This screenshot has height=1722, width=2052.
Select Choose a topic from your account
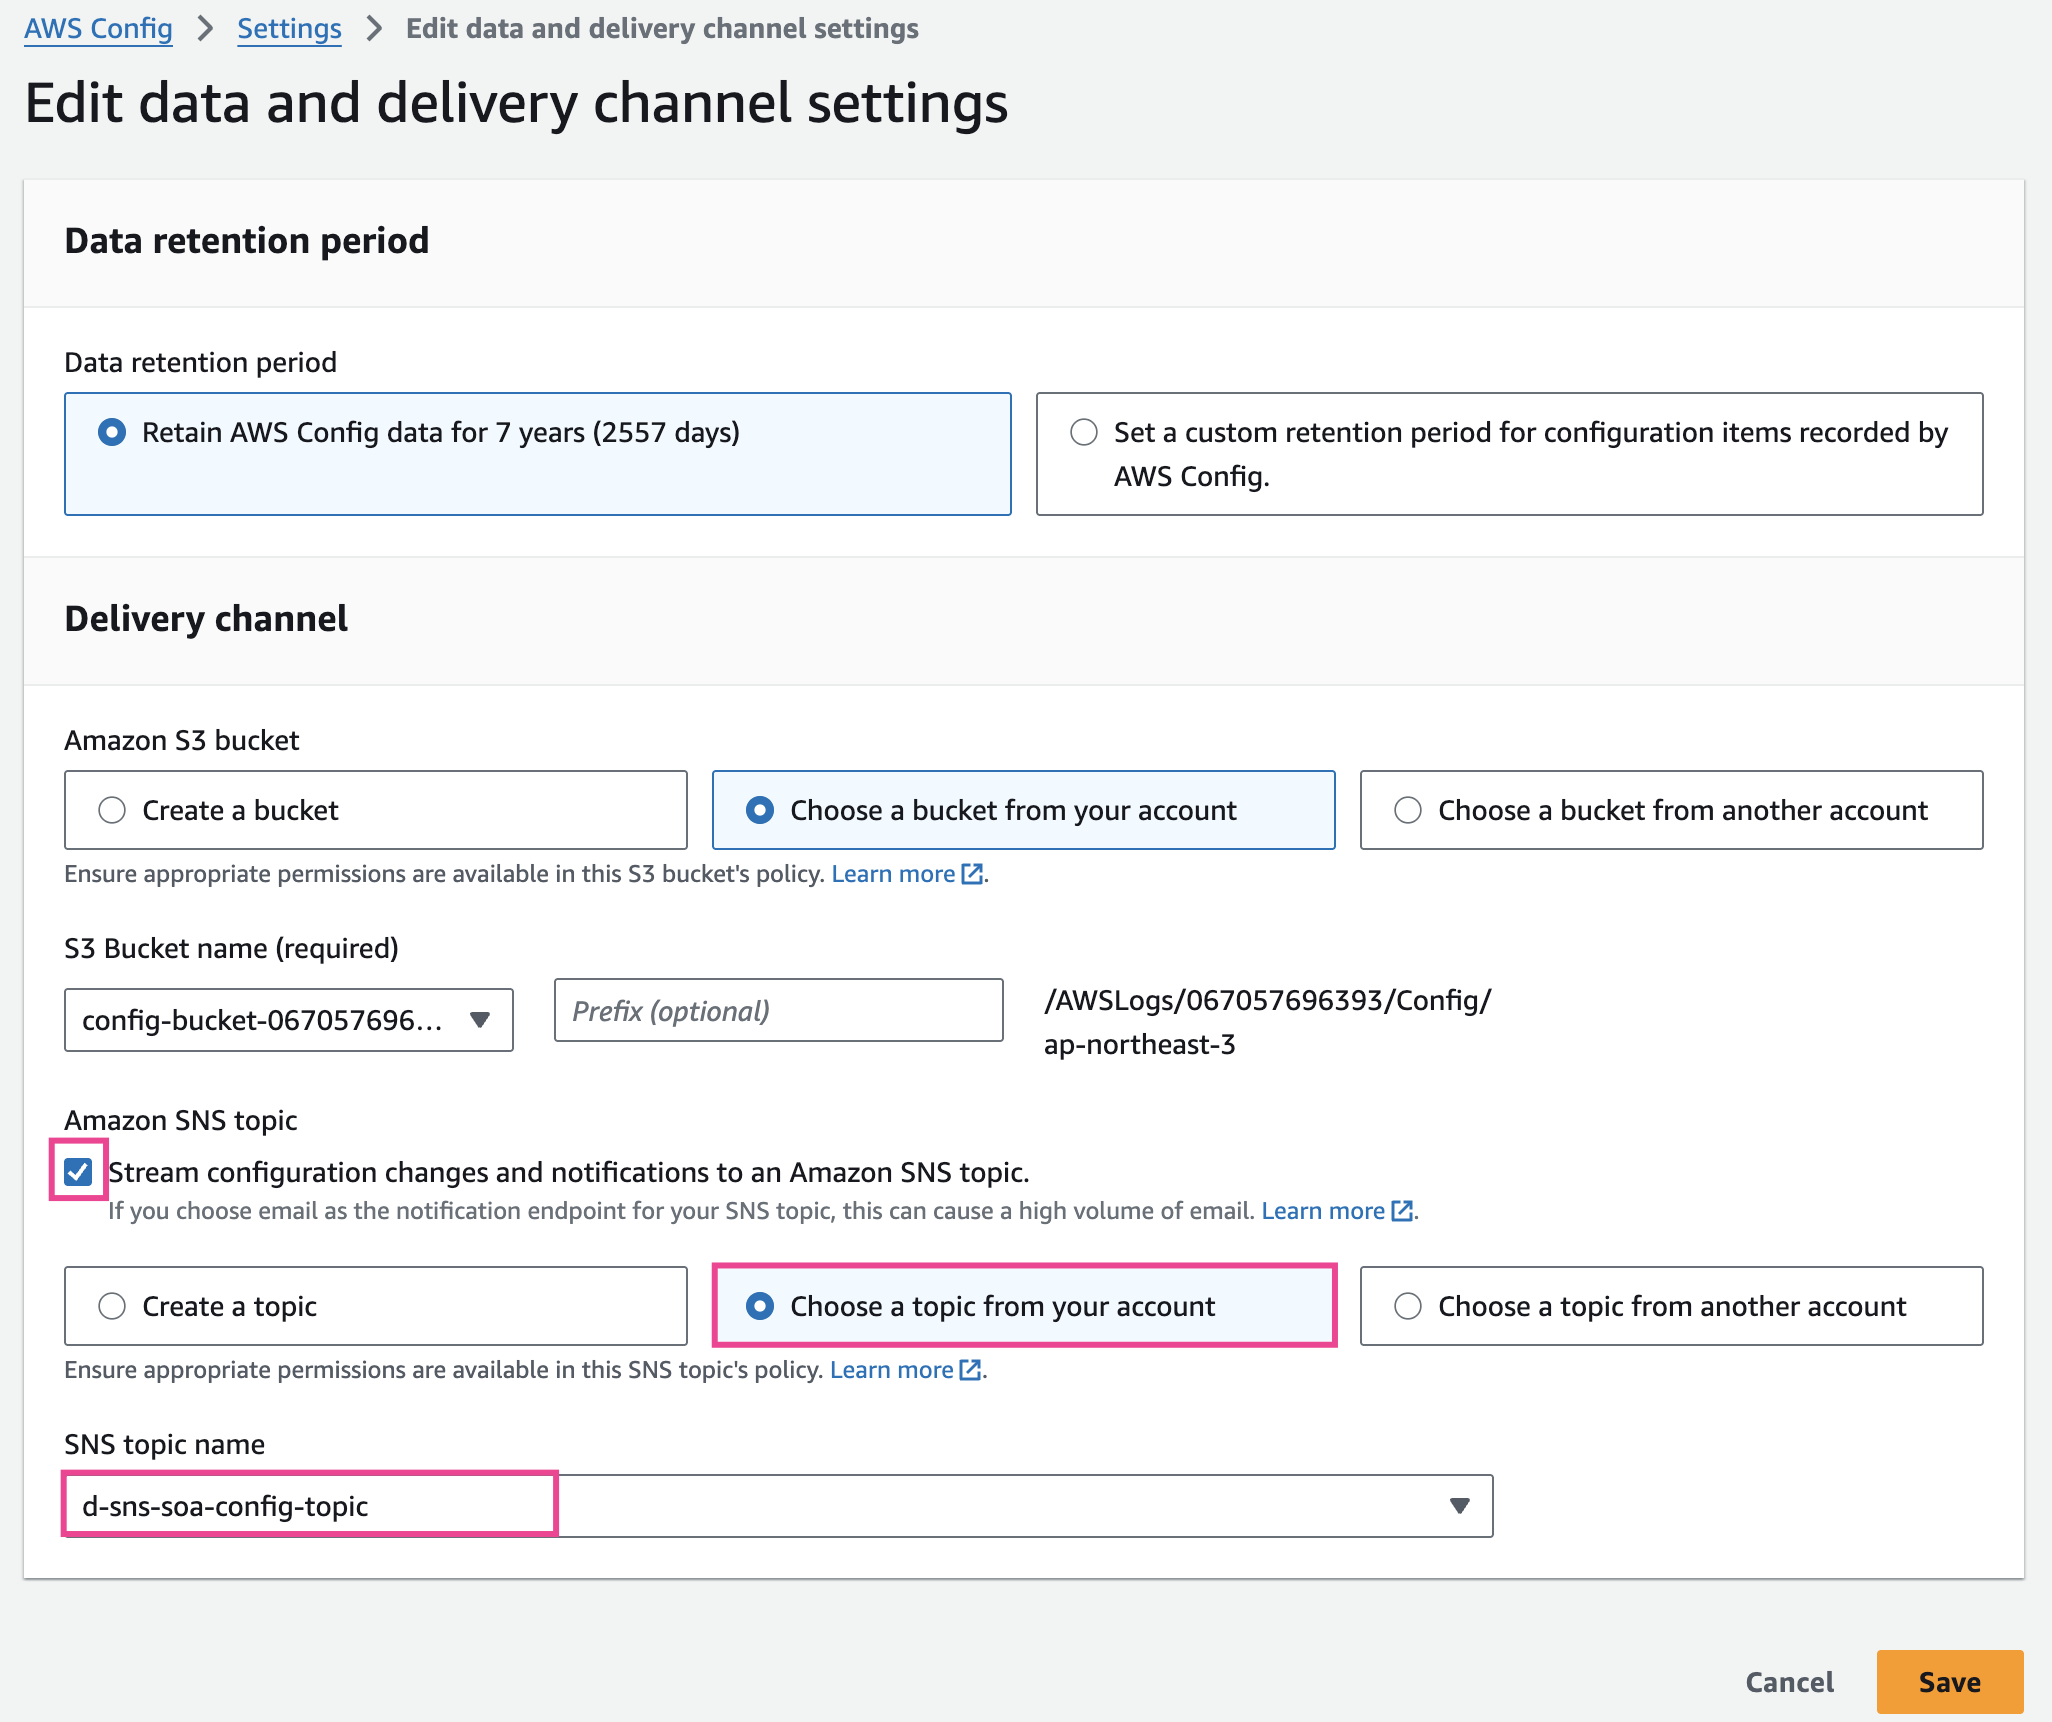click(760, 1306)
